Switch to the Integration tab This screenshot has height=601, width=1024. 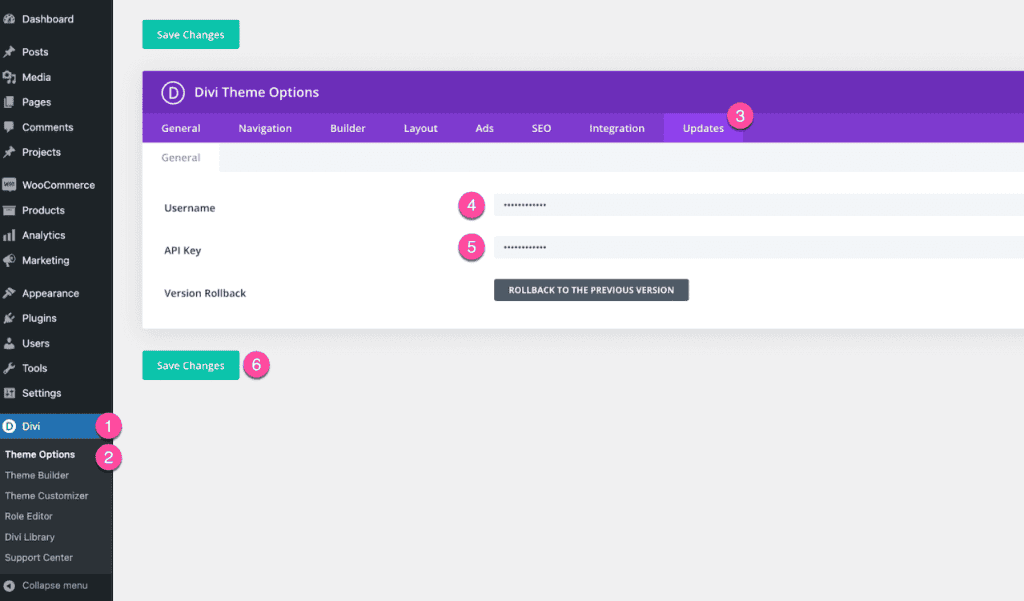[617, 128]
